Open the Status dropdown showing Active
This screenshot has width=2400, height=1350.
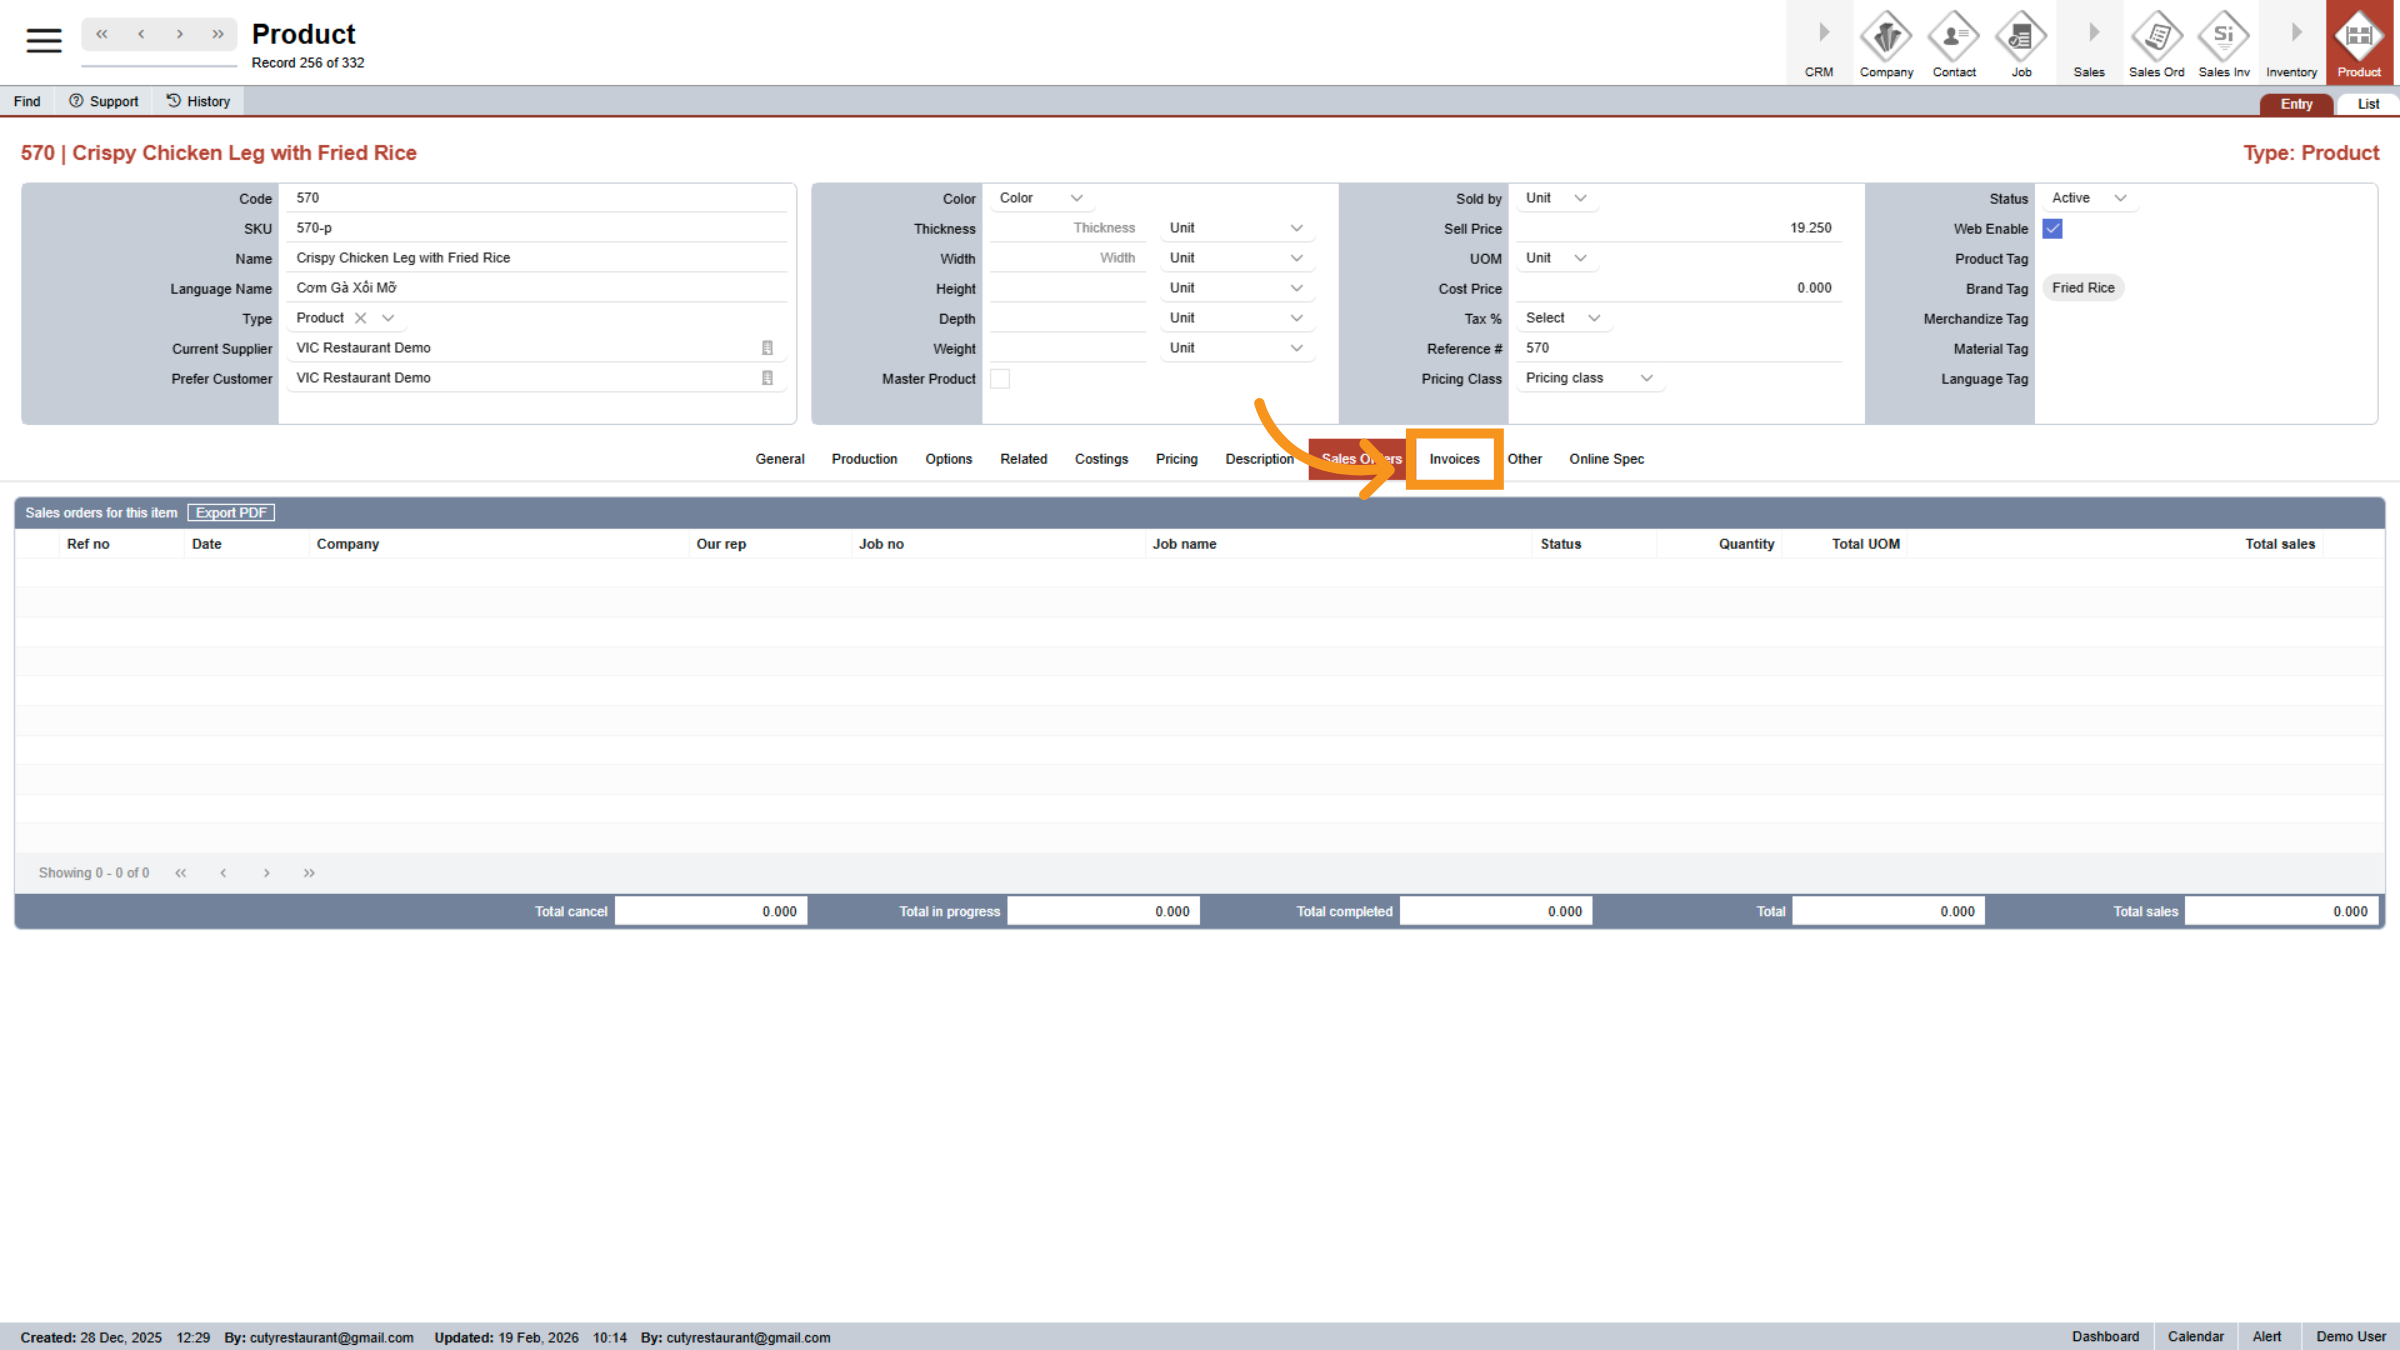pos(2088,198)
